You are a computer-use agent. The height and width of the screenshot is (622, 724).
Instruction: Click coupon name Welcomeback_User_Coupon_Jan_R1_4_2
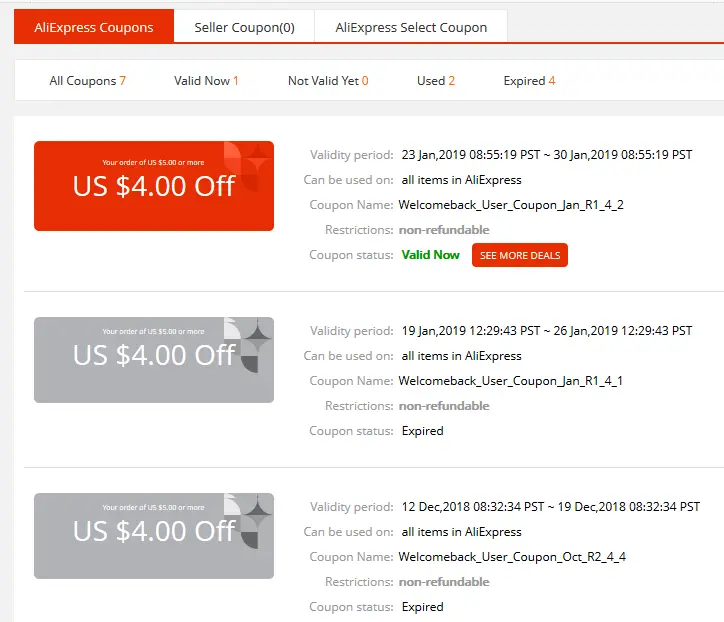click(511, 205)
